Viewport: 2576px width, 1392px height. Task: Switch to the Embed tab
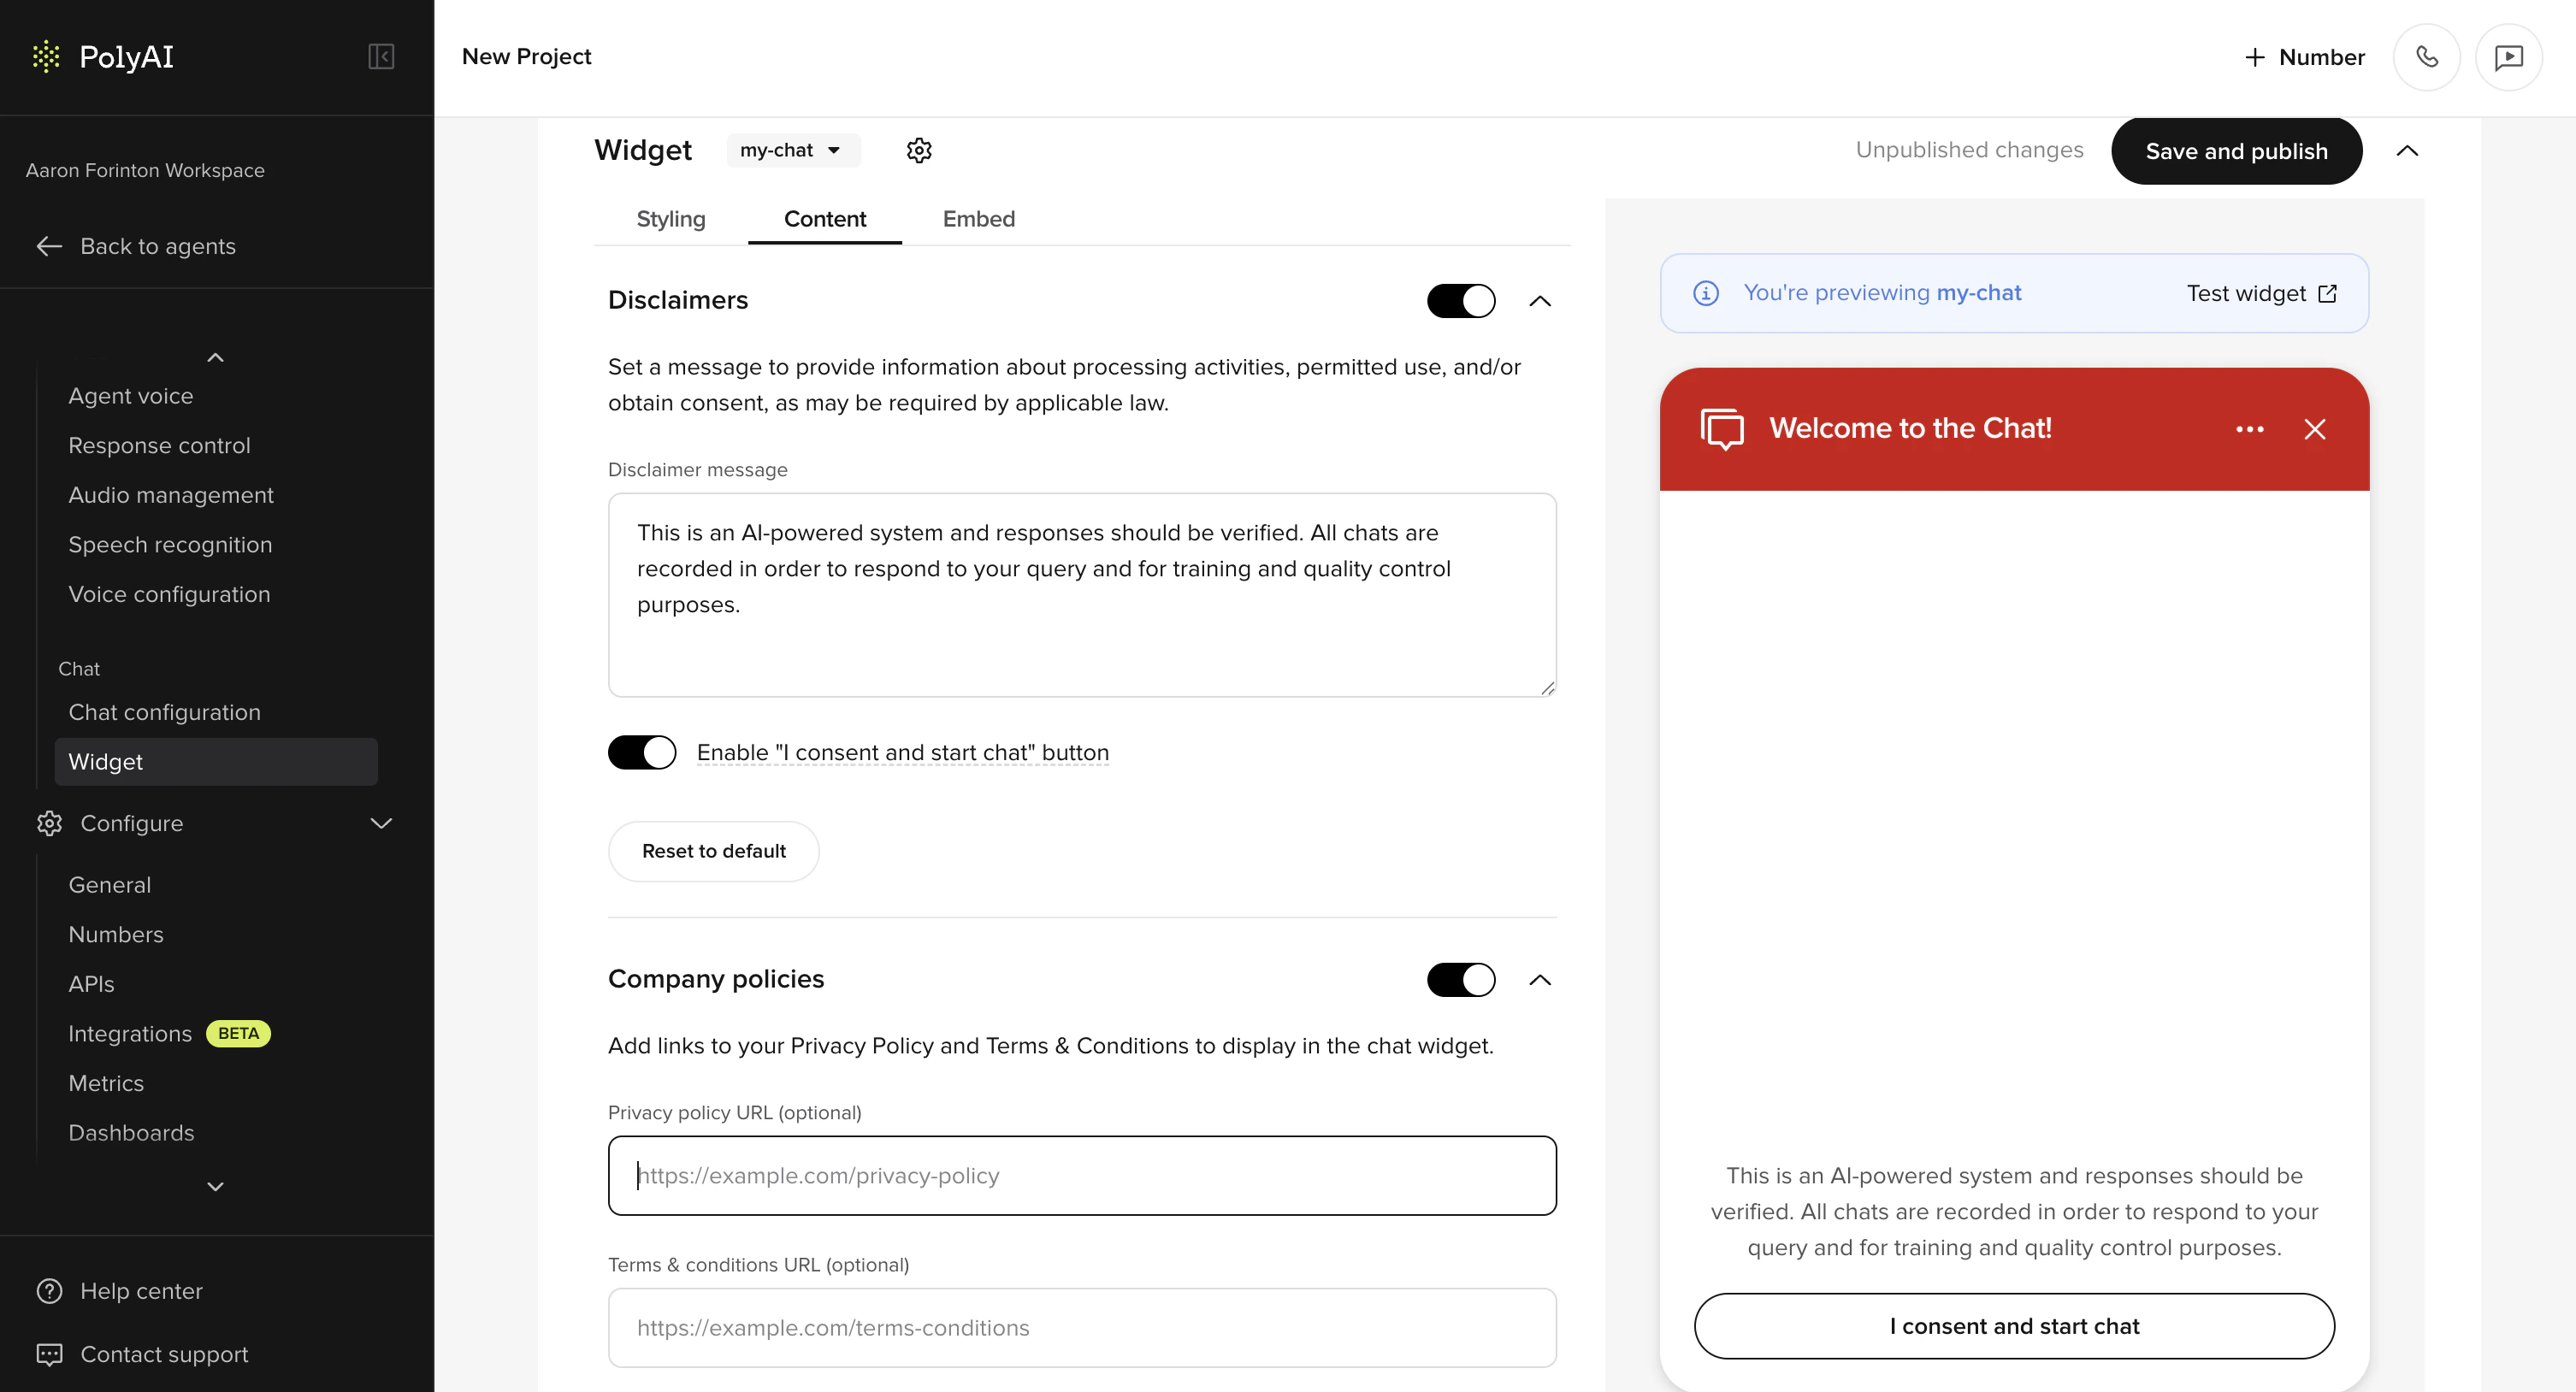978,219
